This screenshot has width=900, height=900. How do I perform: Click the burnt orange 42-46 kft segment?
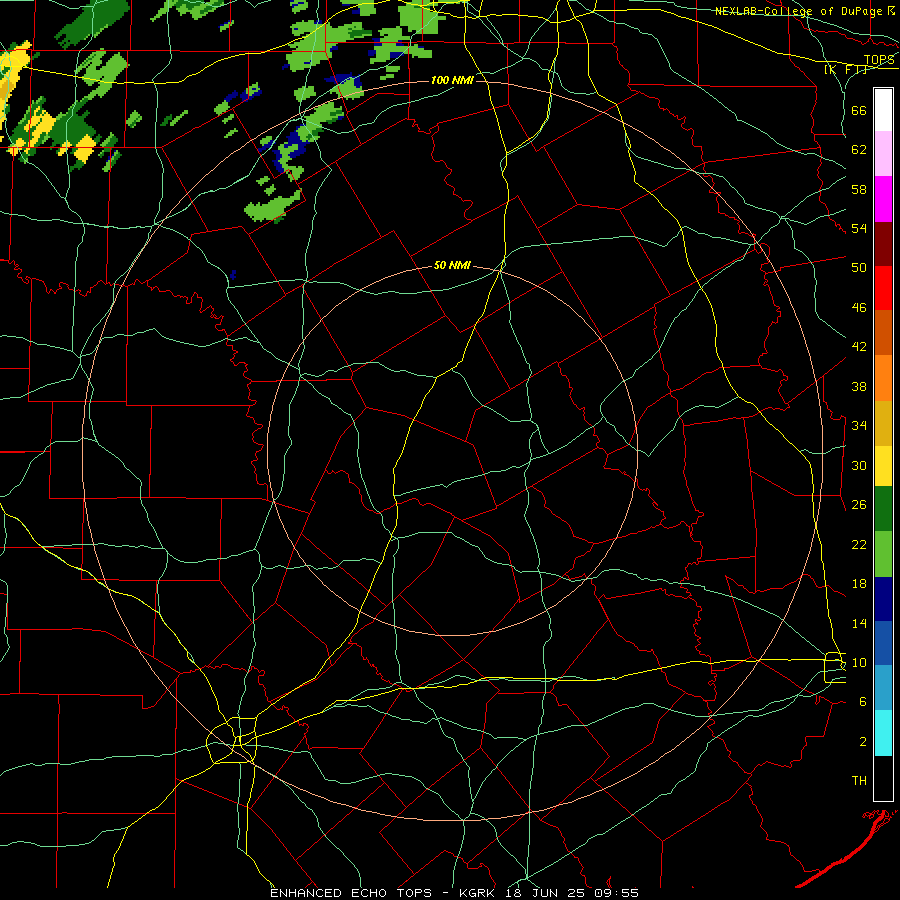[x=883, y=333]
